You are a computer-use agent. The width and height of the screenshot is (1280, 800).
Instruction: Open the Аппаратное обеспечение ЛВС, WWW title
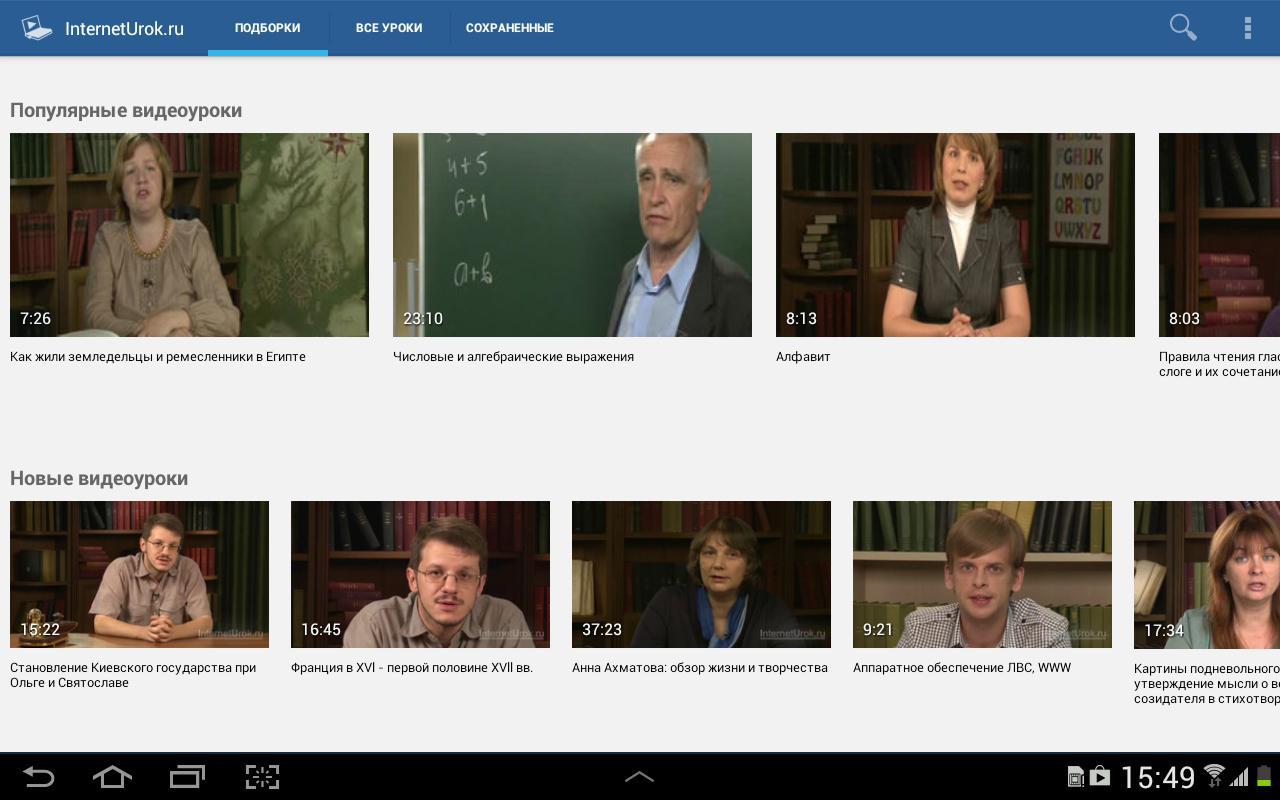962,668
